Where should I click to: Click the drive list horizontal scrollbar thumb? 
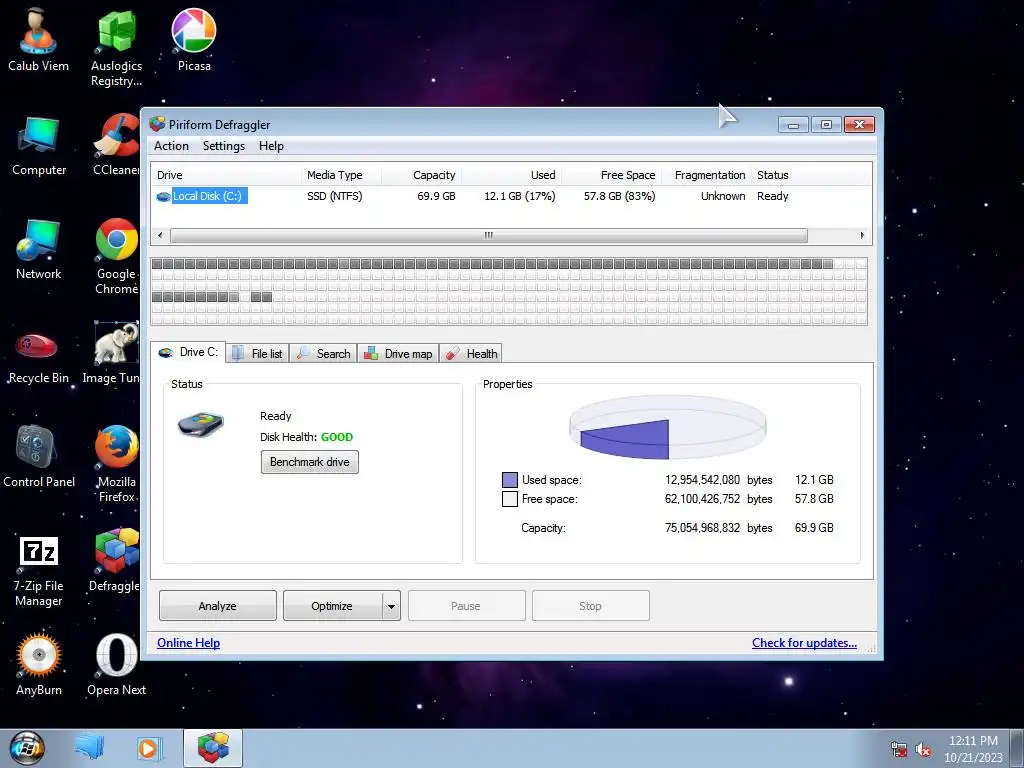point(488,235)
